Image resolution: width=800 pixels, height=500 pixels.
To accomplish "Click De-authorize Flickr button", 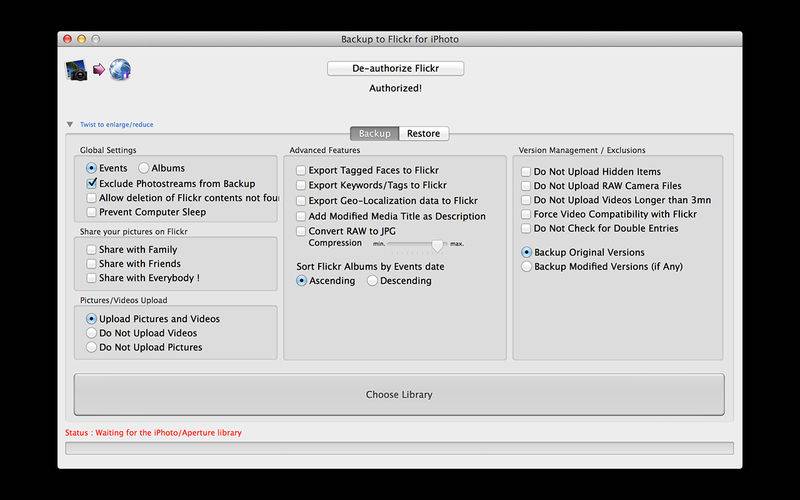I will 395,68.
